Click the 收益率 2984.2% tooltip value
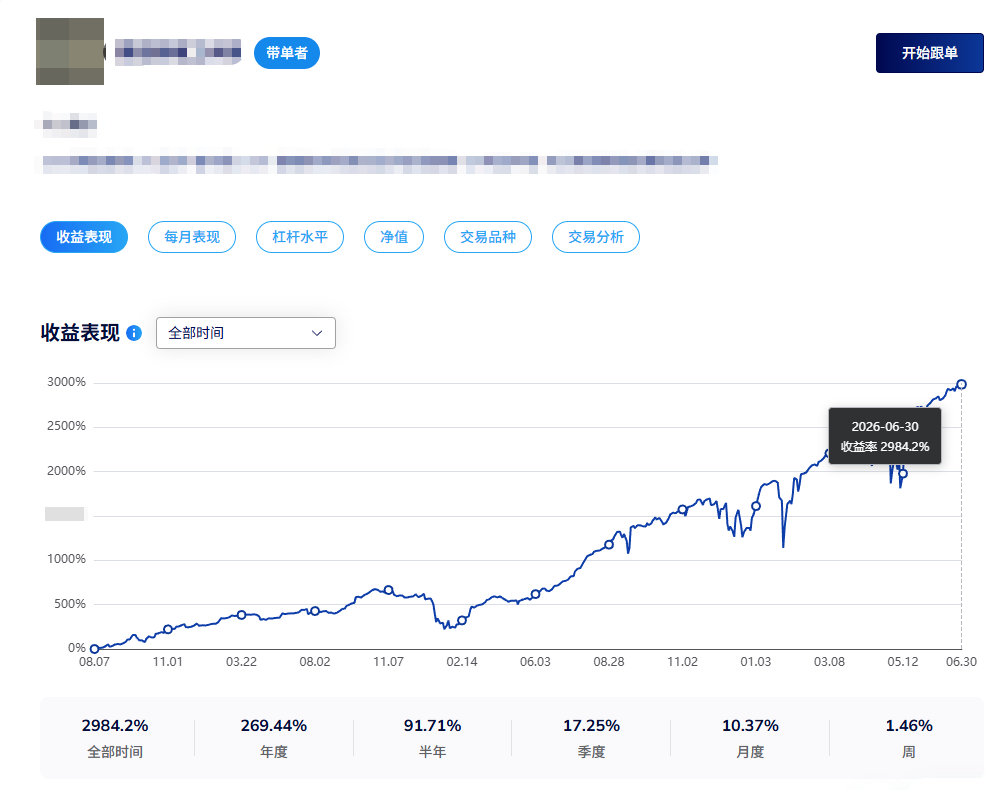 pos(885,447)
